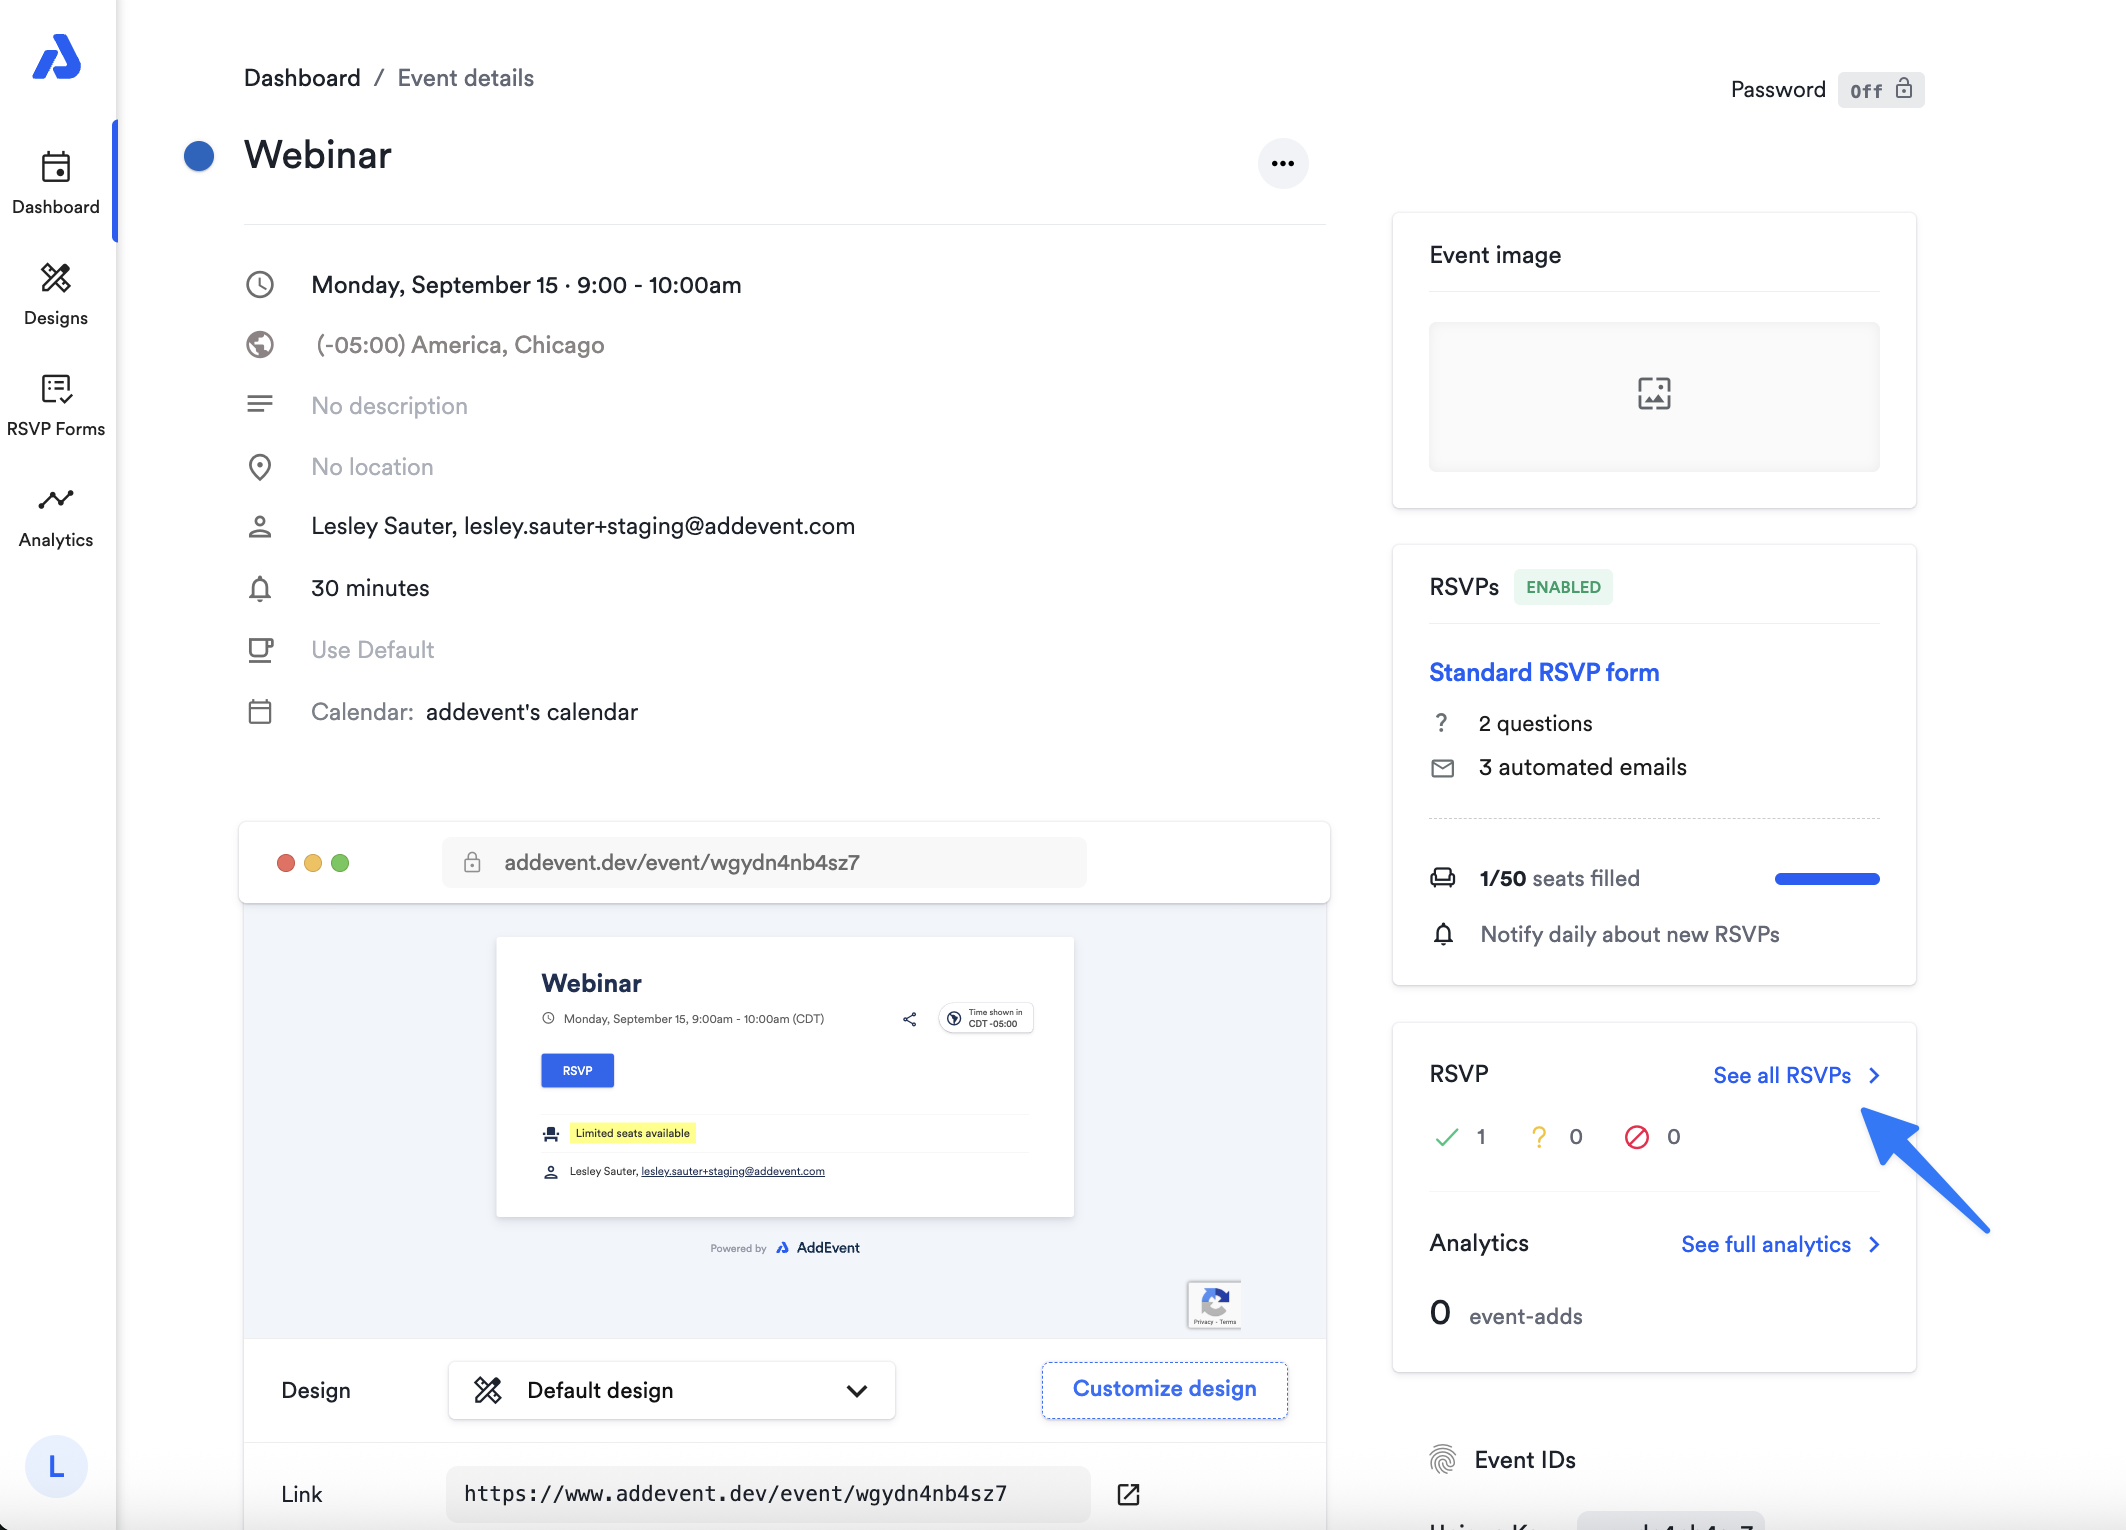This screenshot has height=1530, width=2126.
Task: Click the Customize design button
Action: click(x=1164, y=1389)
